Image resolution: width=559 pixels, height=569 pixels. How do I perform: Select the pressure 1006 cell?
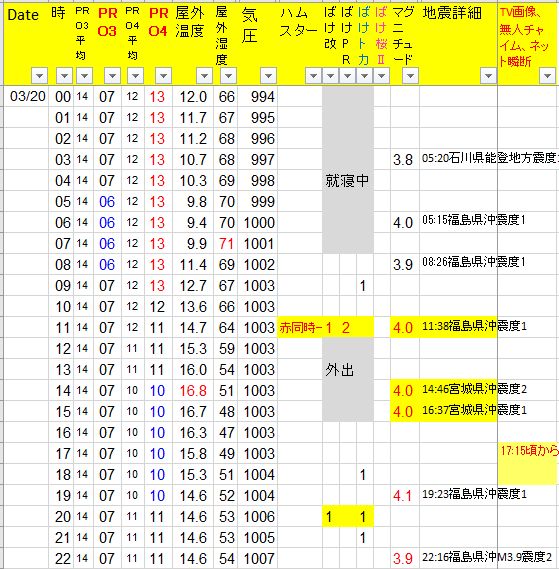pyautogui.click(x=259, y=516)
